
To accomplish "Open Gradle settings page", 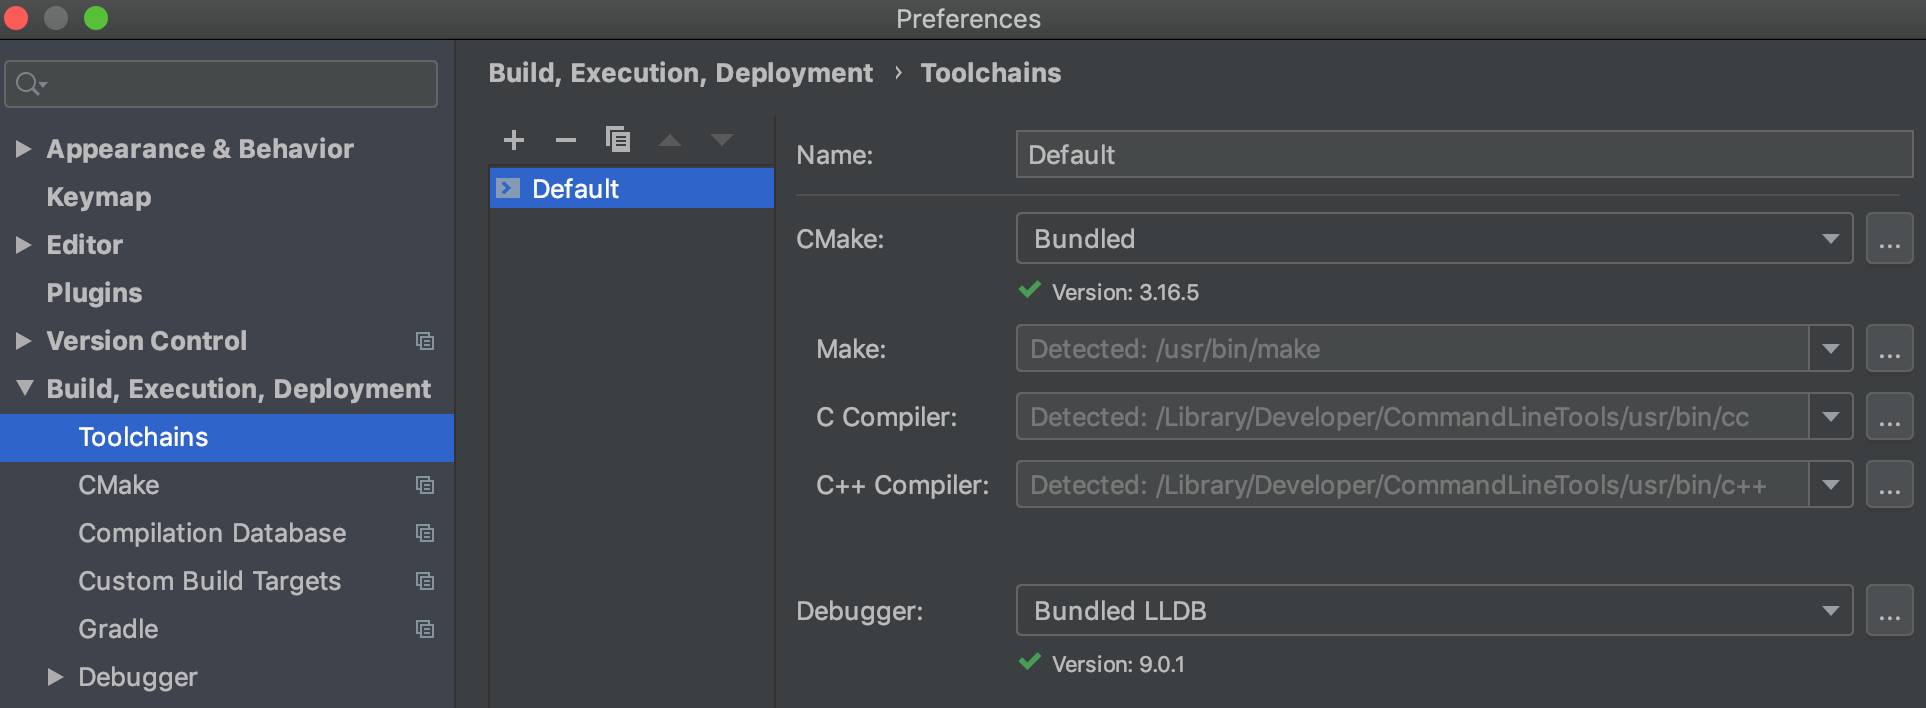I will (x=118, y=629).
